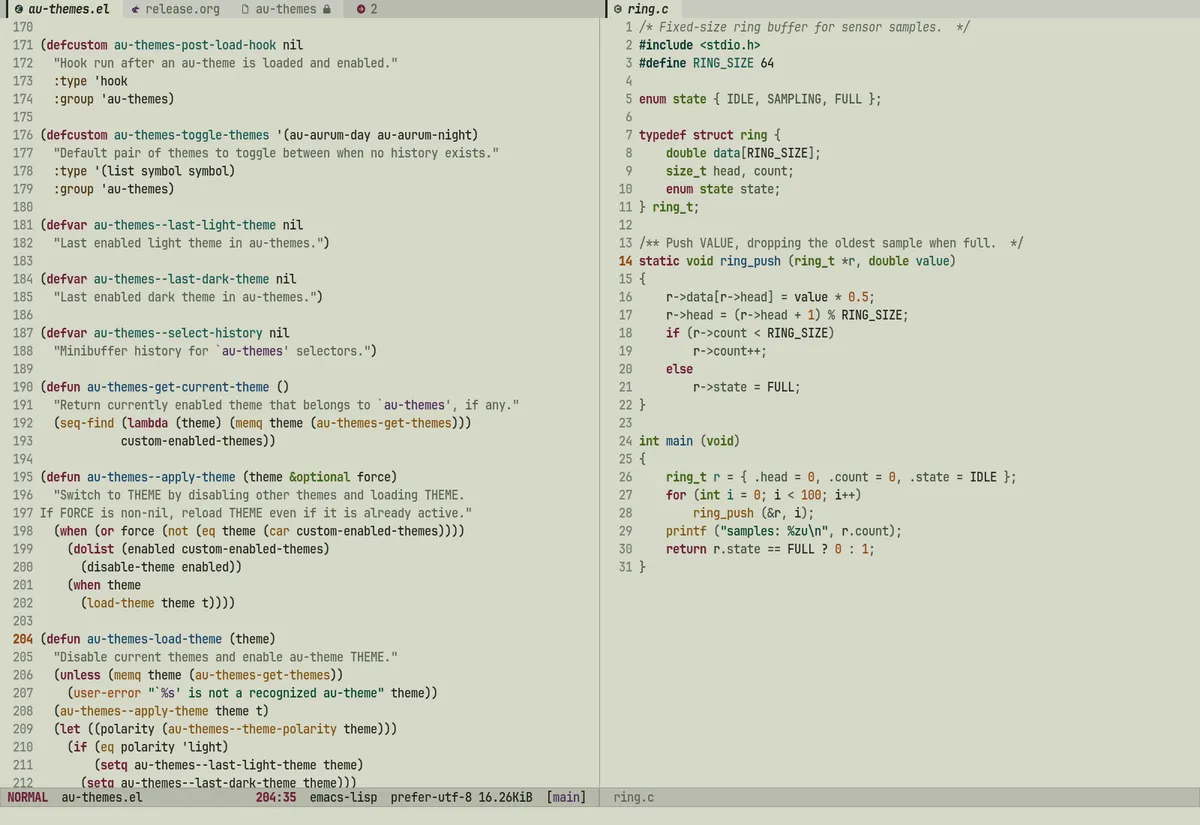Click the au-themes--apply-theme defun name on line 195
1200x825 pixels.
(x=161, y=477)
